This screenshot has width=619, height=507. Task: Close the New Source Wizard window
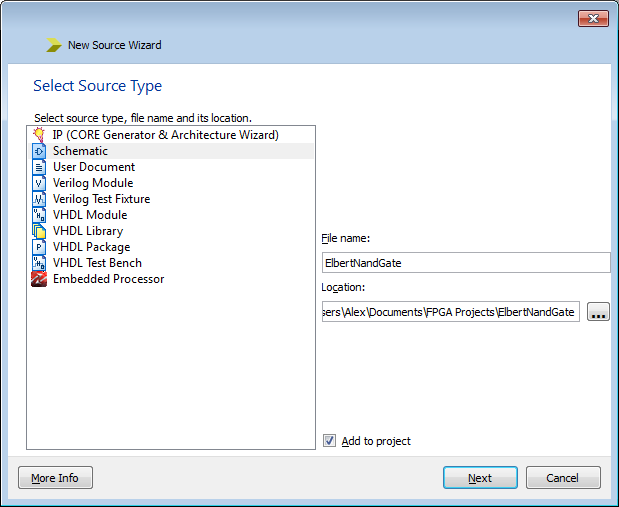tap(593, 19)
